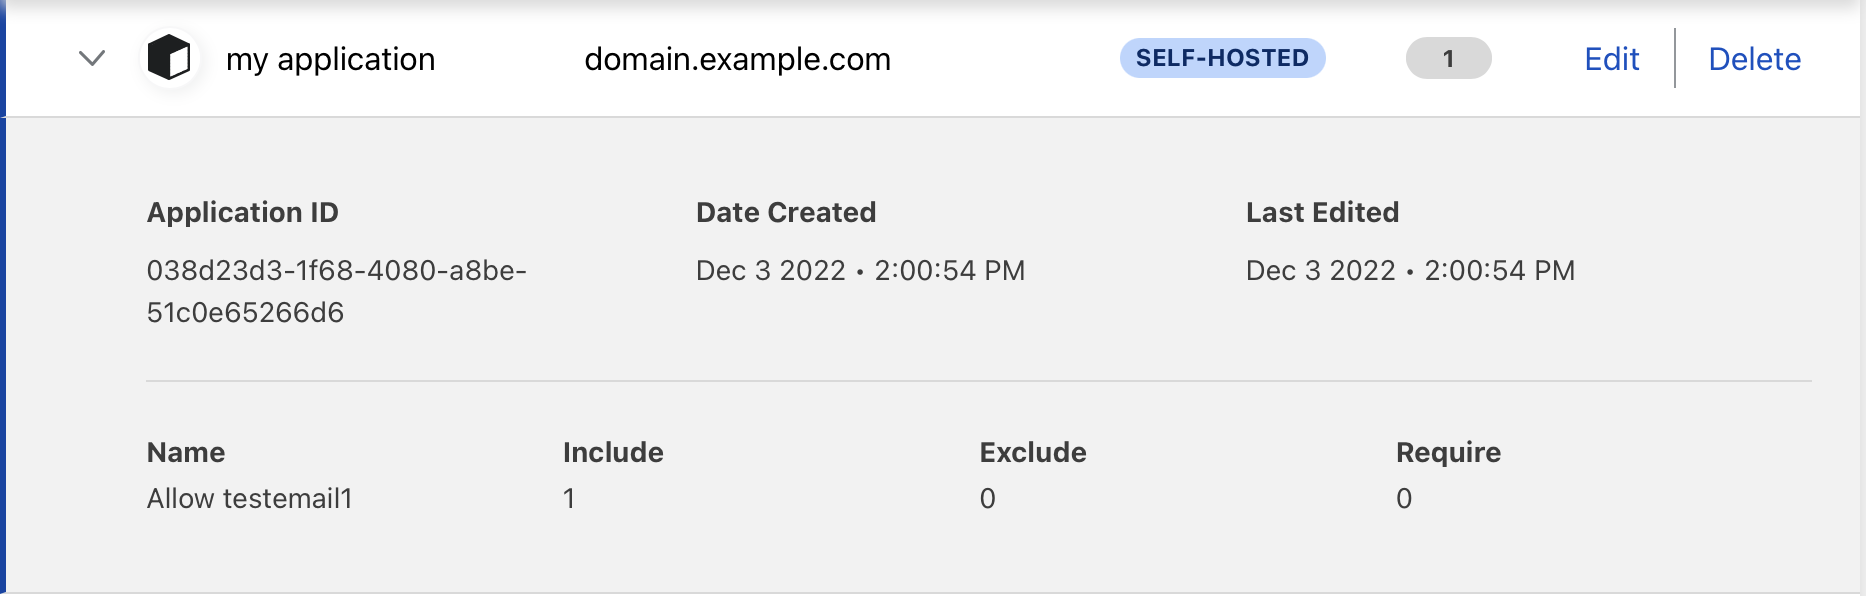This screenshot has height=596, width=1866.
Task: Click the Application ID heading
Action: click(243, 212)
